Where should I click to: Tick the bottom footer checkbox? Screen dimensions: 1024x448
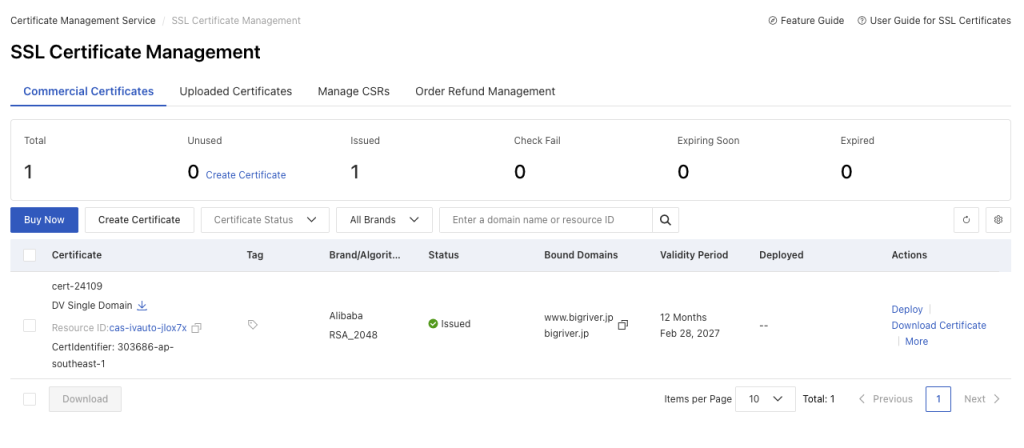(x=29, y=399)
